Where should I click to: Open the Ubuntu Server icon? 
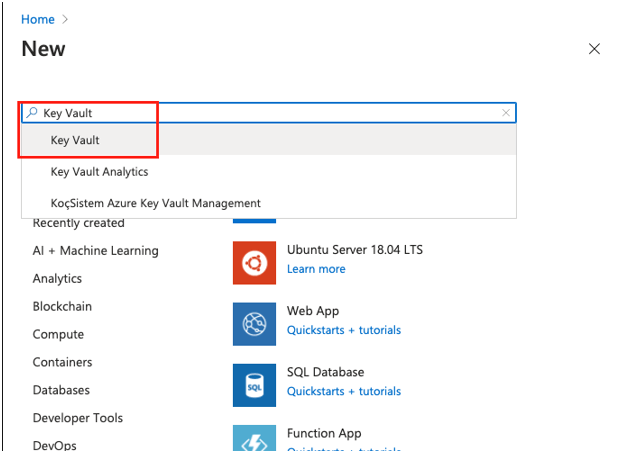coord(254,263)
